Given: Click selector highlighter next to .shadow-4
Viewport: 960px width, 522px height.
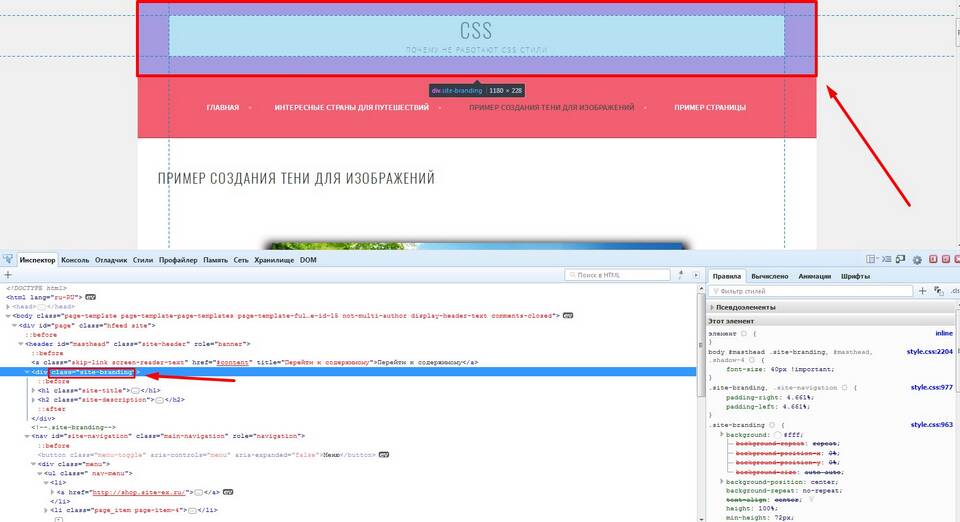Looking at the screenshot, I should click(752, 360).
